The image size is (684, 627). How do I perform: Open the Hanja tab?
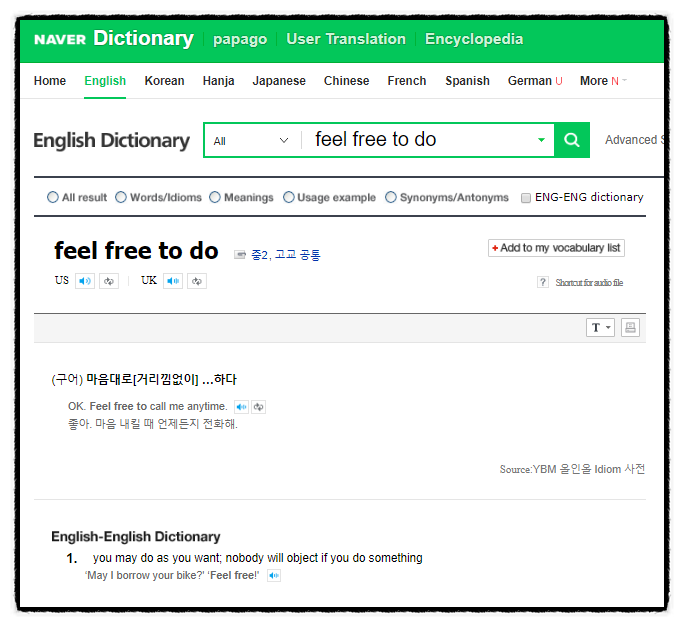pyautogui.click(x=219, y=81)
